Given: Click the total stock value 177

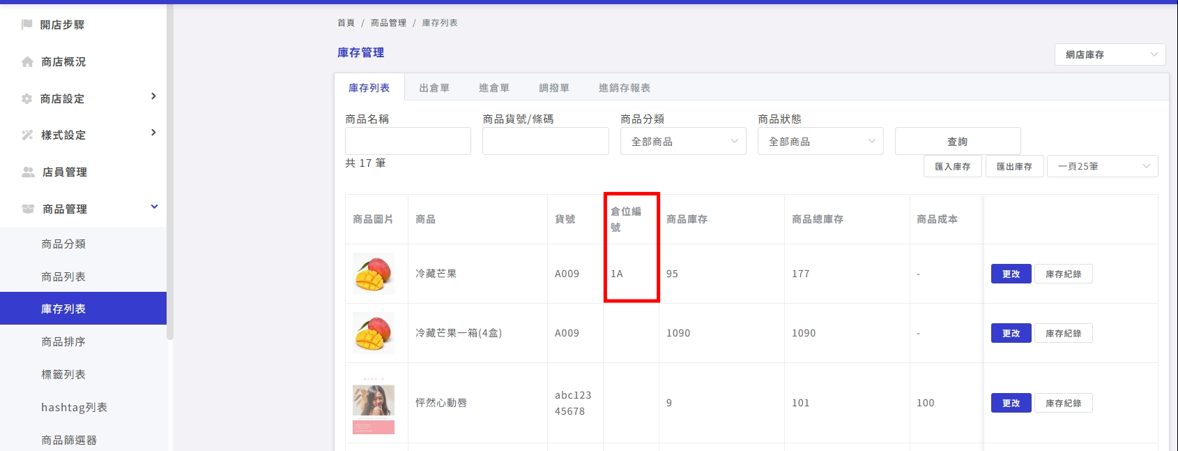Looking at the screenshot, I should coord(801,274).
